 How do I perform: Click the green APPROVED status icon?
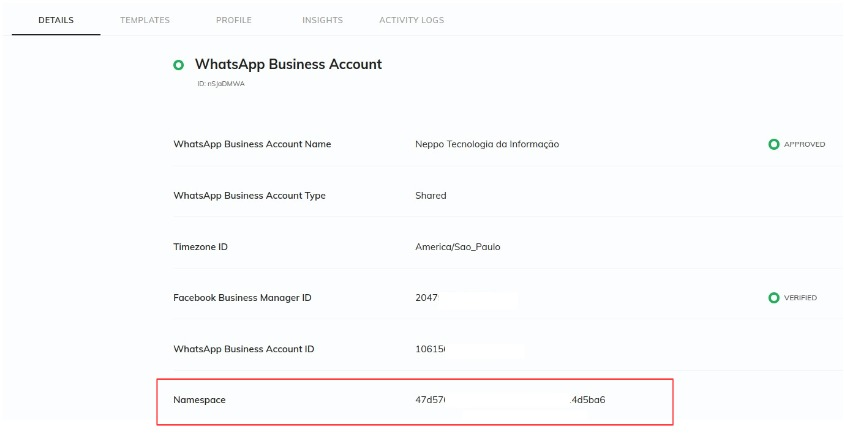pyautogui.click(x=773, y=144)
